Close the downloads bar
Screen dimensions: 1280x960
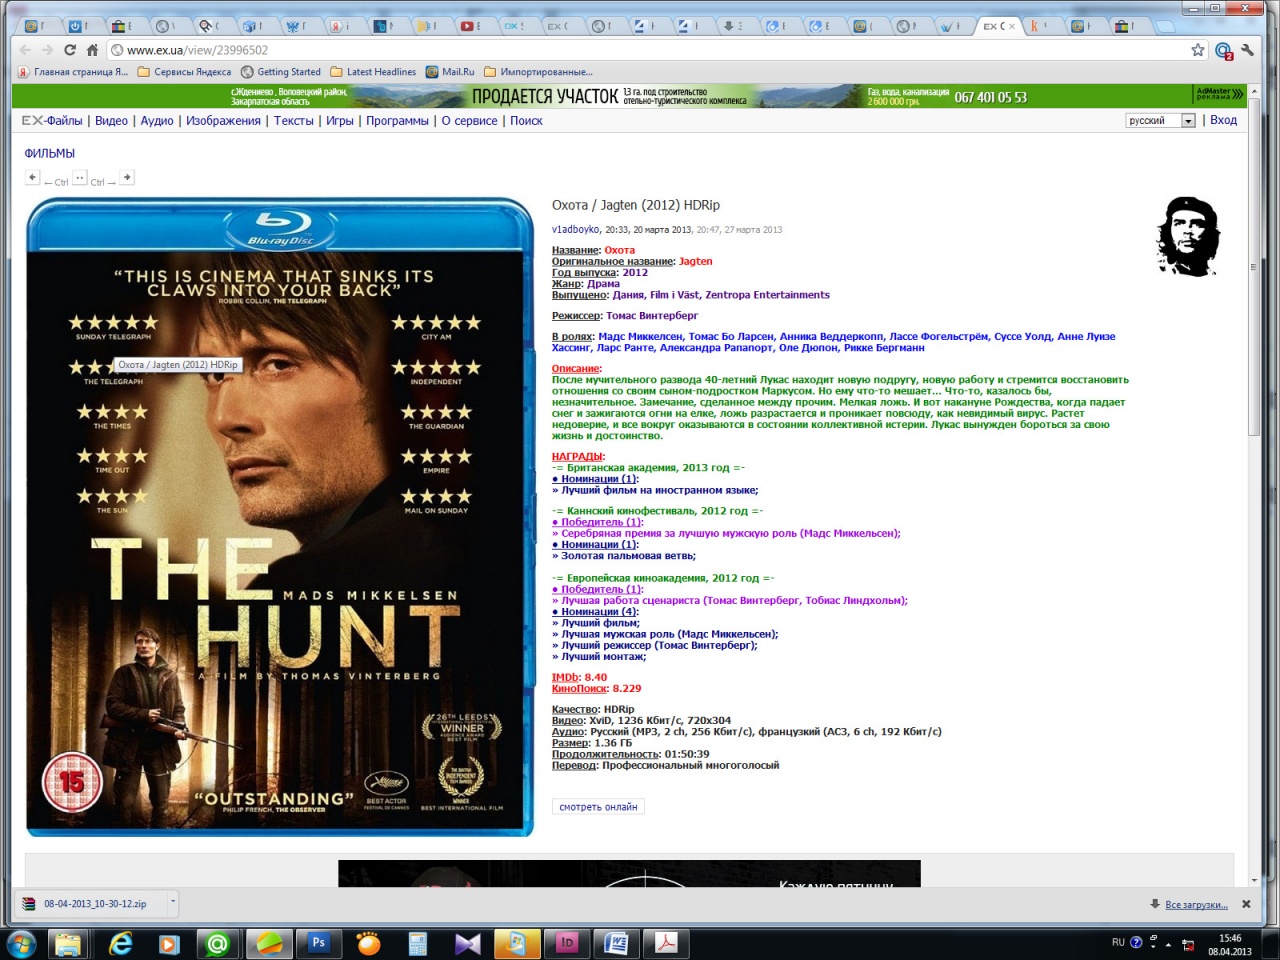tap(1246, 904)
